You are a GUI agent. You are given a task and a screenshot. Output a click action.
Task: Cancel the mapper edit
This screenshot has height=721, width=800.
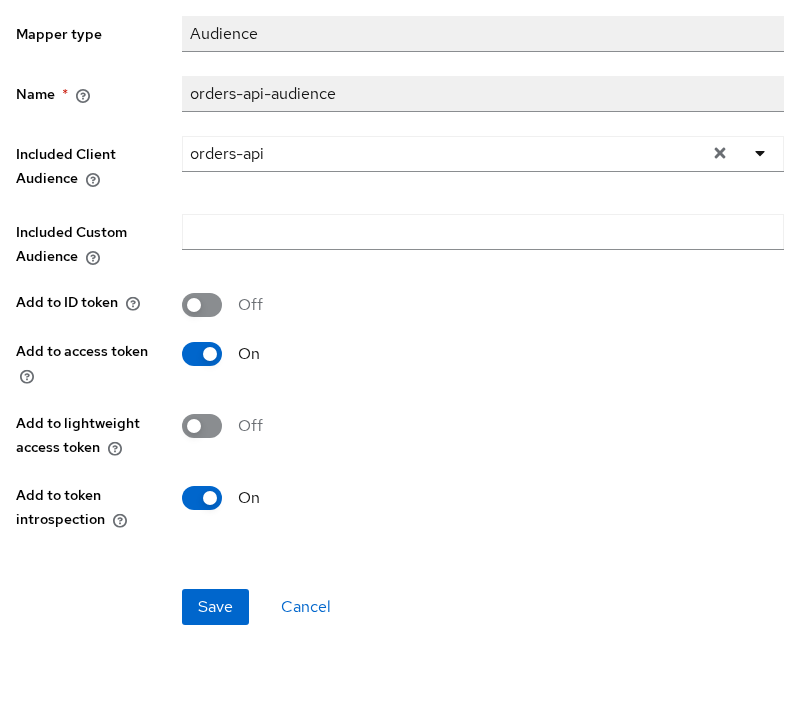tap(306, 607)
